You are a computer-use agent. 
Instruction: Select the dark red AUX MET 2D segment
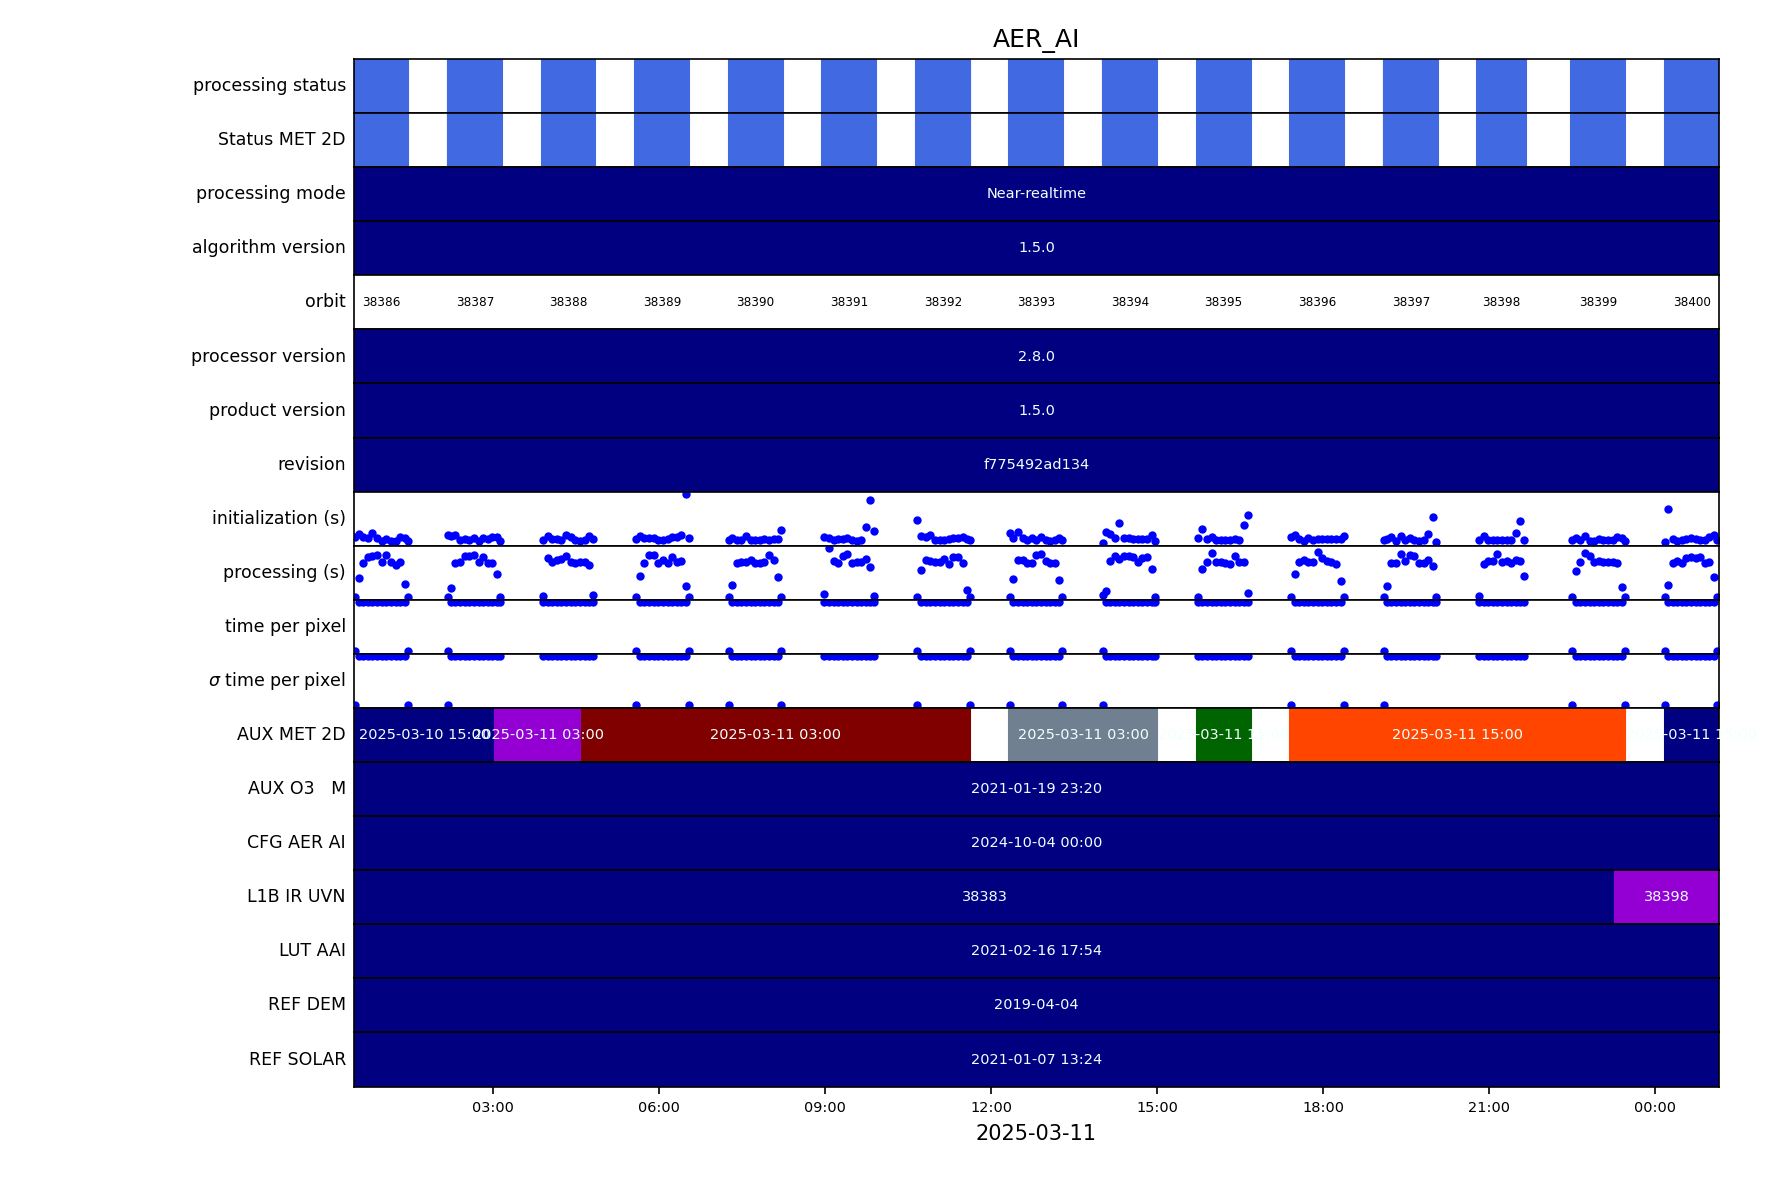pyautogui.click(x=775, y=735)
